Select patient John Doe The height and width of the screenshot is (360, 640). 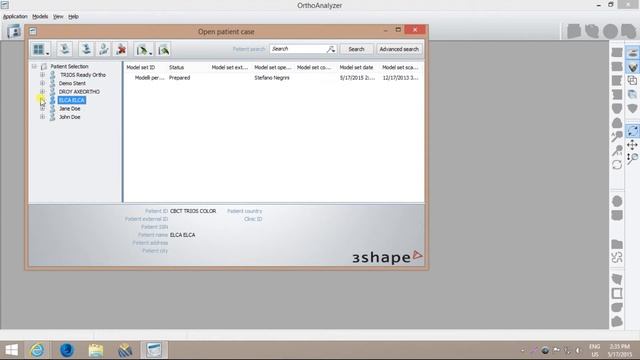coord(69,117)
